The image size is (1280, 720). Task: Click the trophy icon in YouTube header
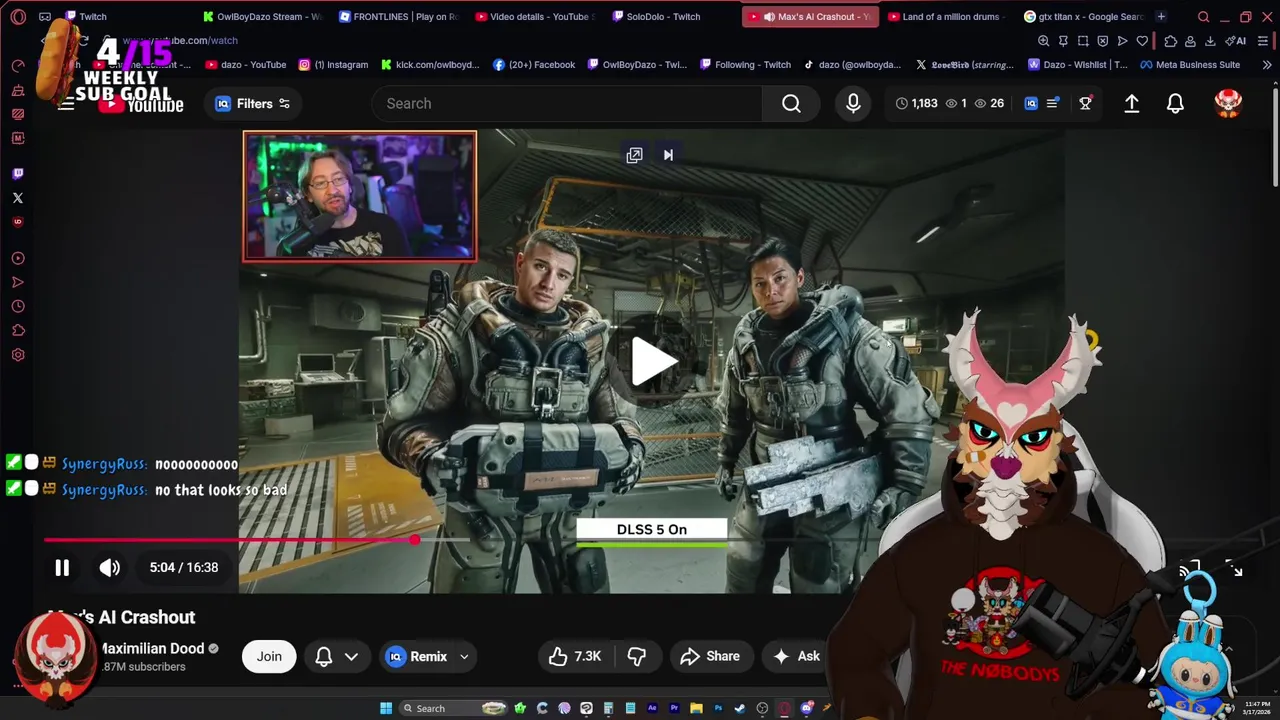1085,103
